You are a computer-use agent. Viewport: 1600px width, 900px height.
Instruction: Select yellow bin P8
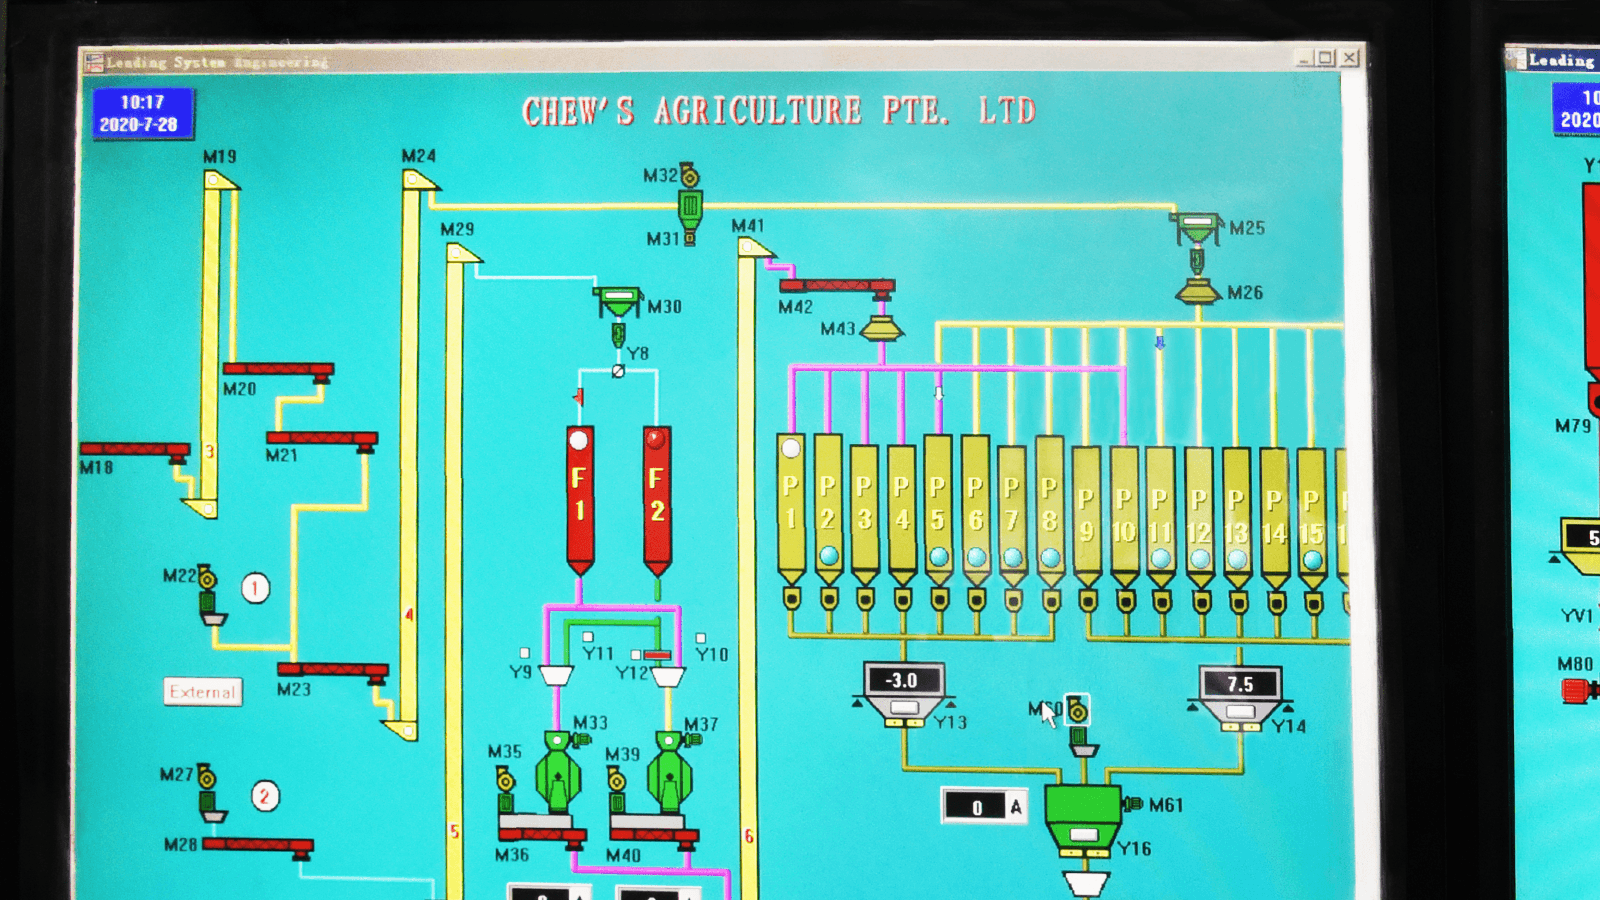coord(1049,511)
